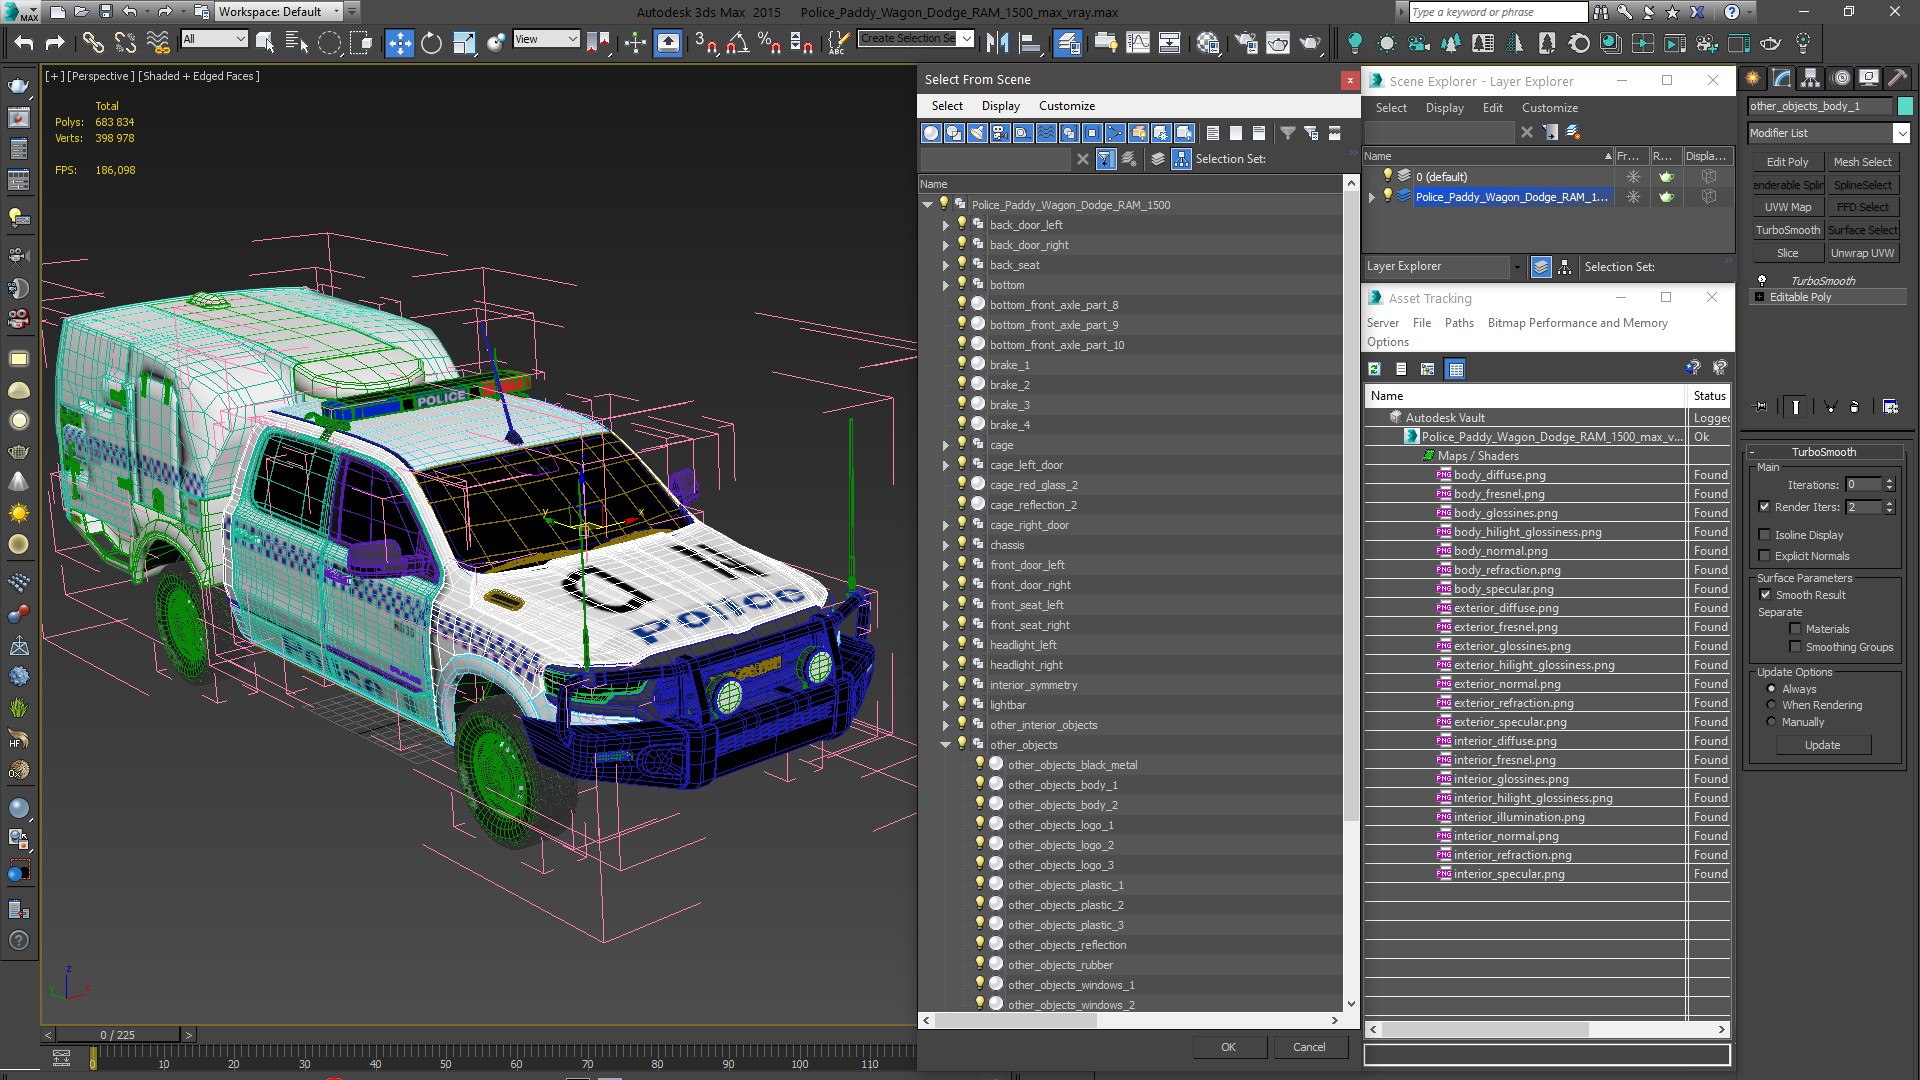Click the Unwrap UVW button
The image size is (1920, 1080).
pos(1862,253)
